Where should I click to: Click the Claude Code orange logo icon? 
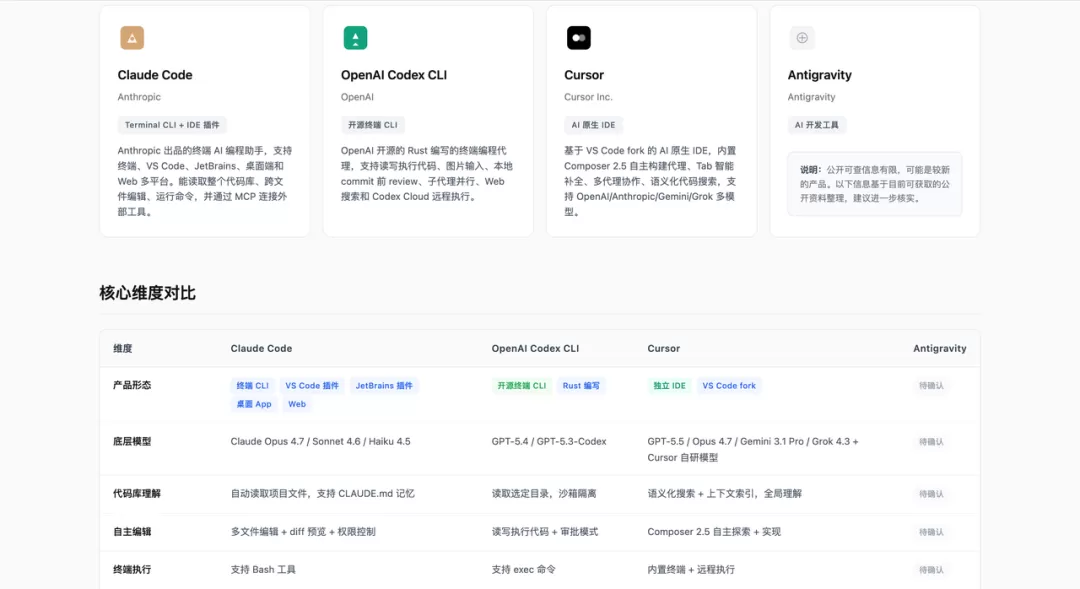[132, 38]
